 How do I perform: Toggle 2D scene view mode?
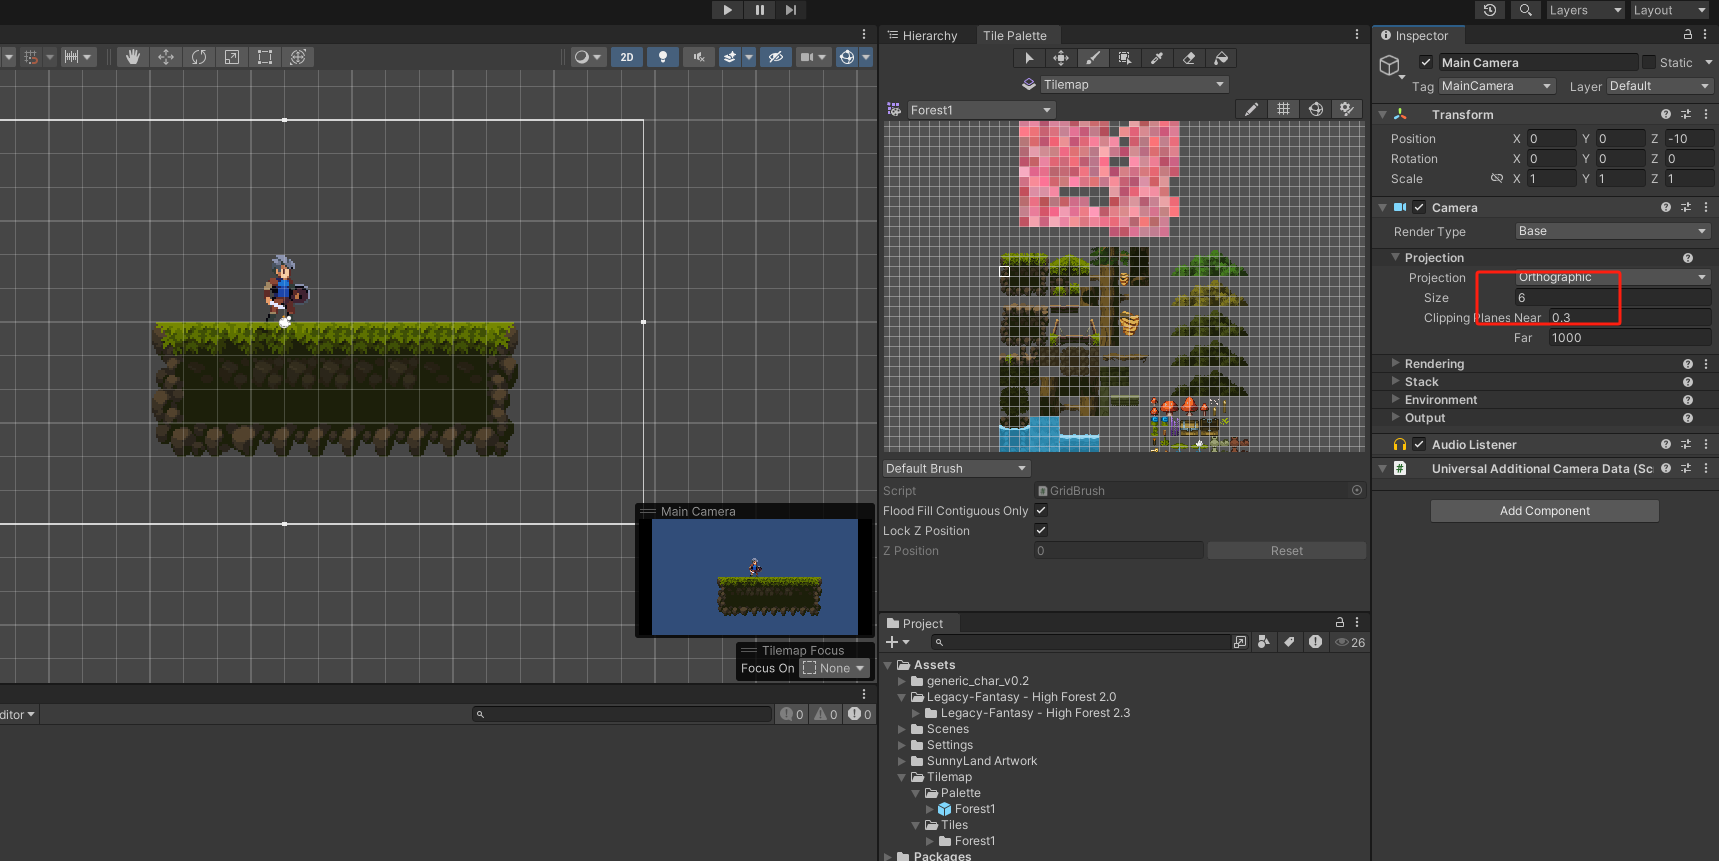coord(627,57)
